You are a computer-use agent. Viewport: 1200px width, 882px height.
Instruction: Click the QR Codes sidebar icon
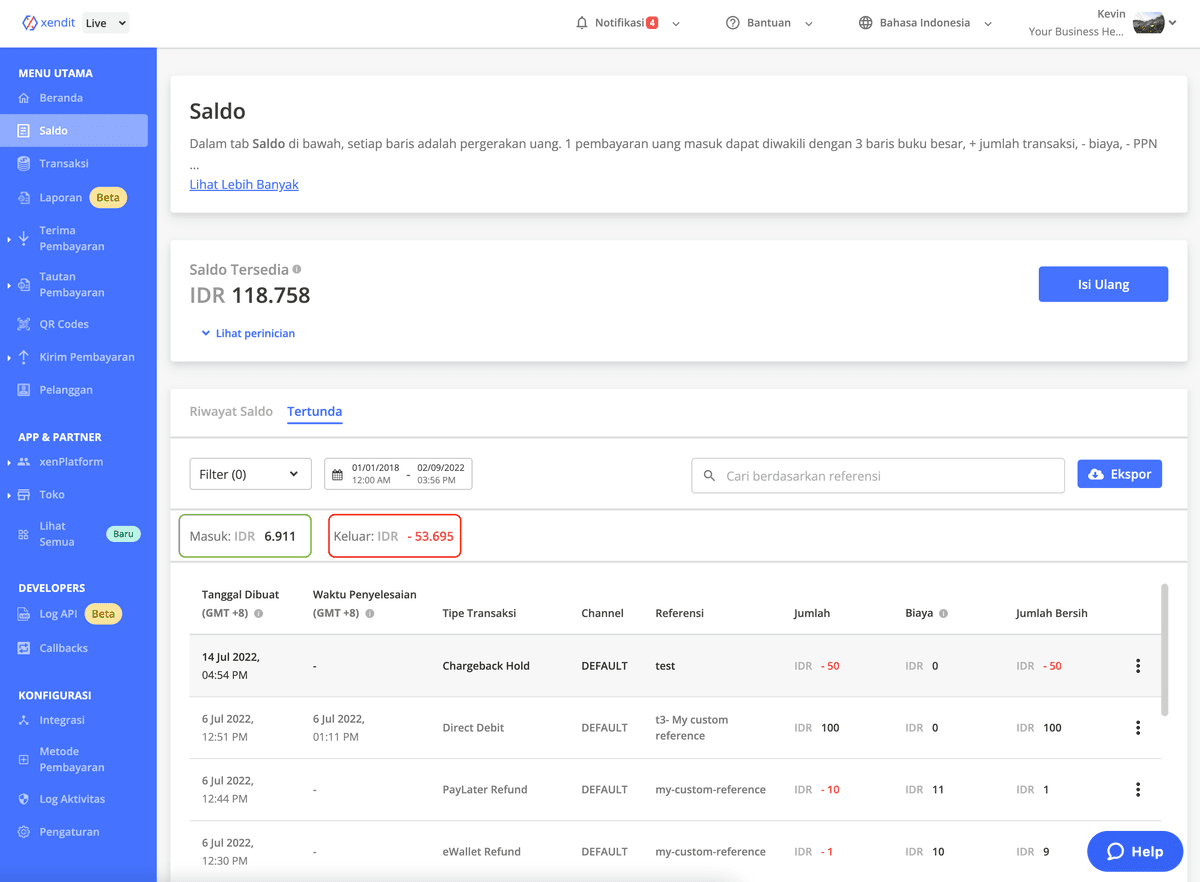click(x=24, y=324)
